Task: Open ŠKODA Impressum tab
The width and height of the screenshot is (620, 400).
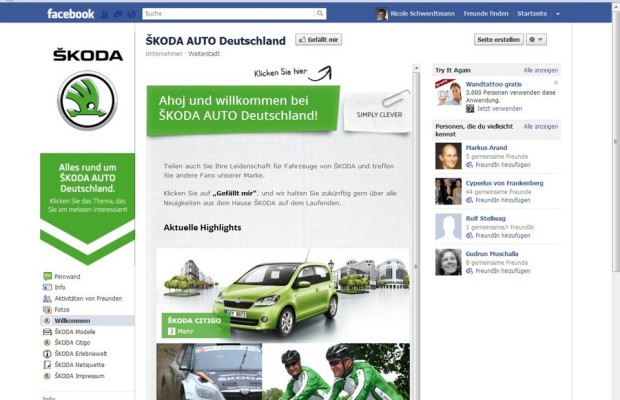Action: coord(79,375)
